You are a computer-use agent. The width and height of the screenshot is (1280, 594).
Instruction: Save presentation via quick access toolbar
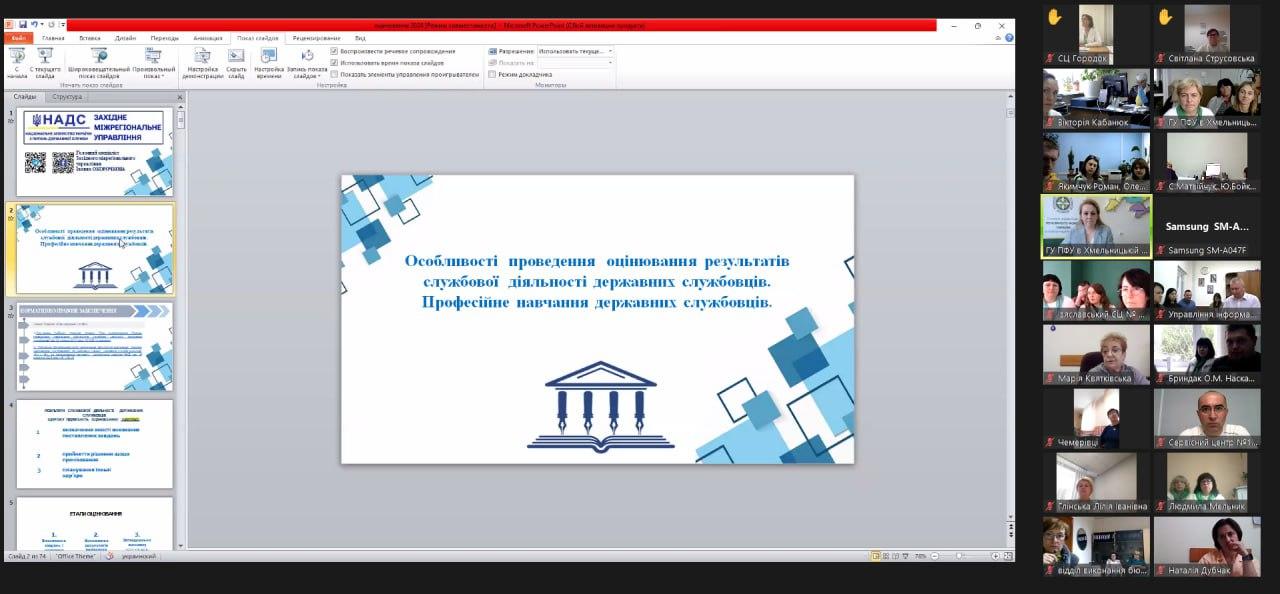point(22,24)
